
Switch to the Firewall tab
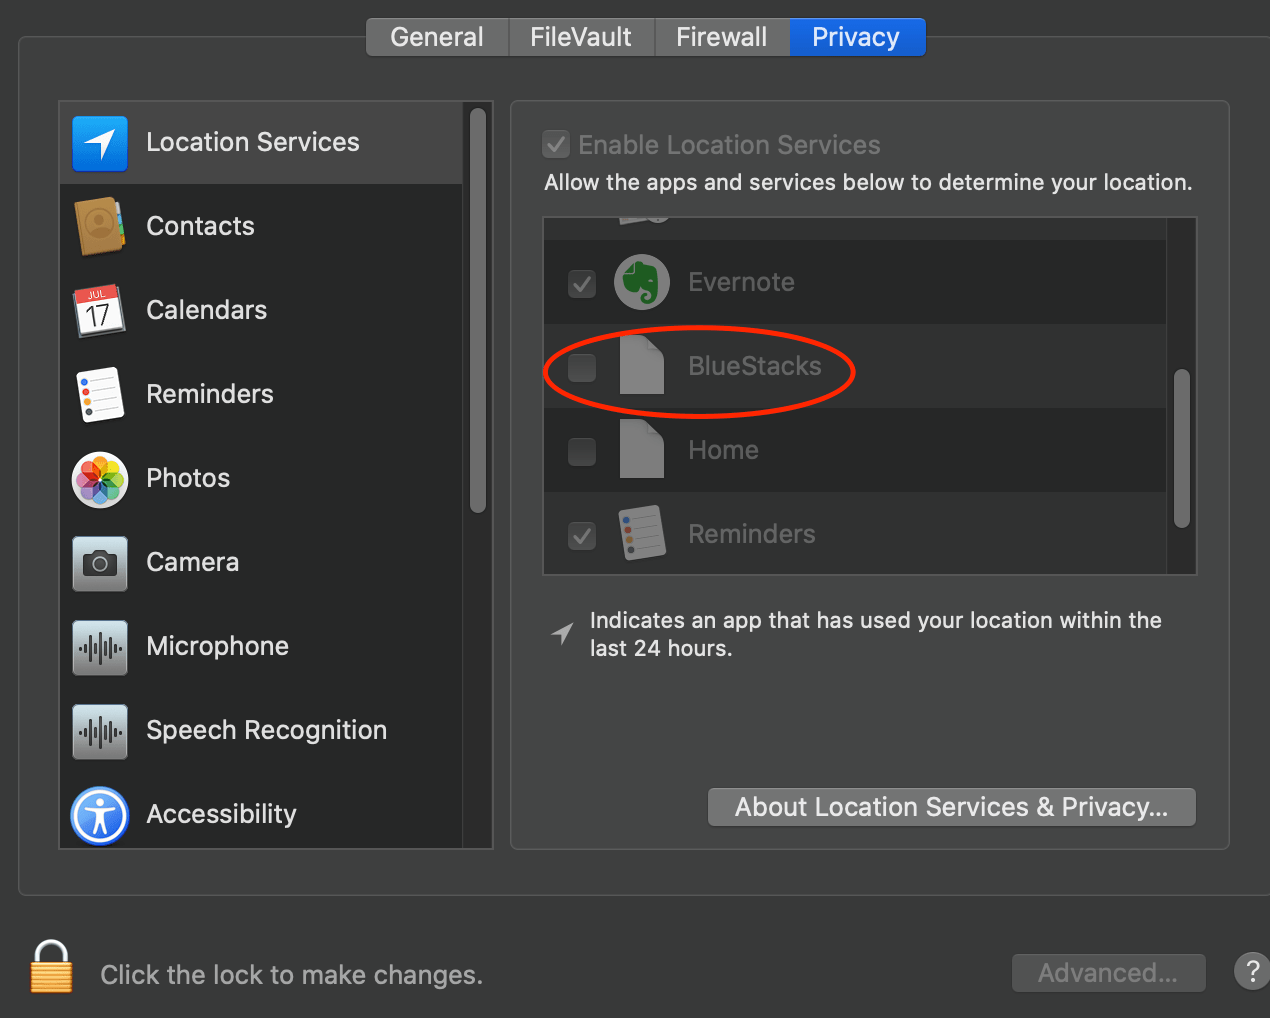tap(721, 37)
